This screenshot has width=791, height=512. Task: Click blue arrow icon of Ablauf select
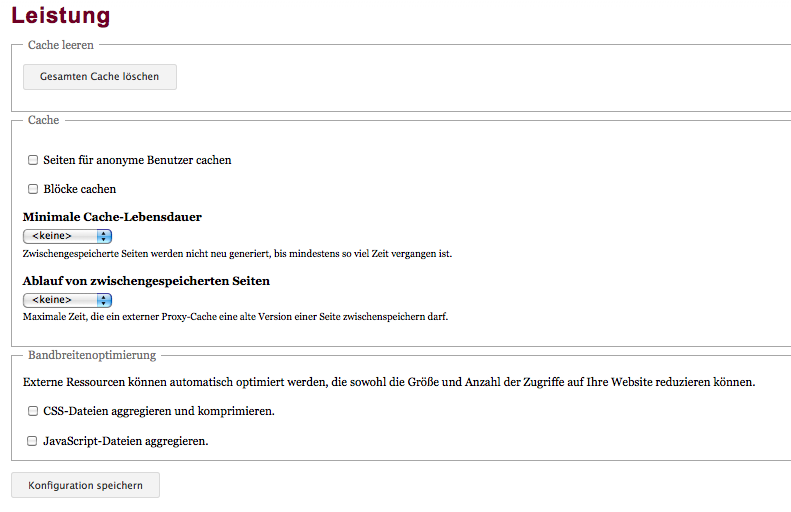104,300
